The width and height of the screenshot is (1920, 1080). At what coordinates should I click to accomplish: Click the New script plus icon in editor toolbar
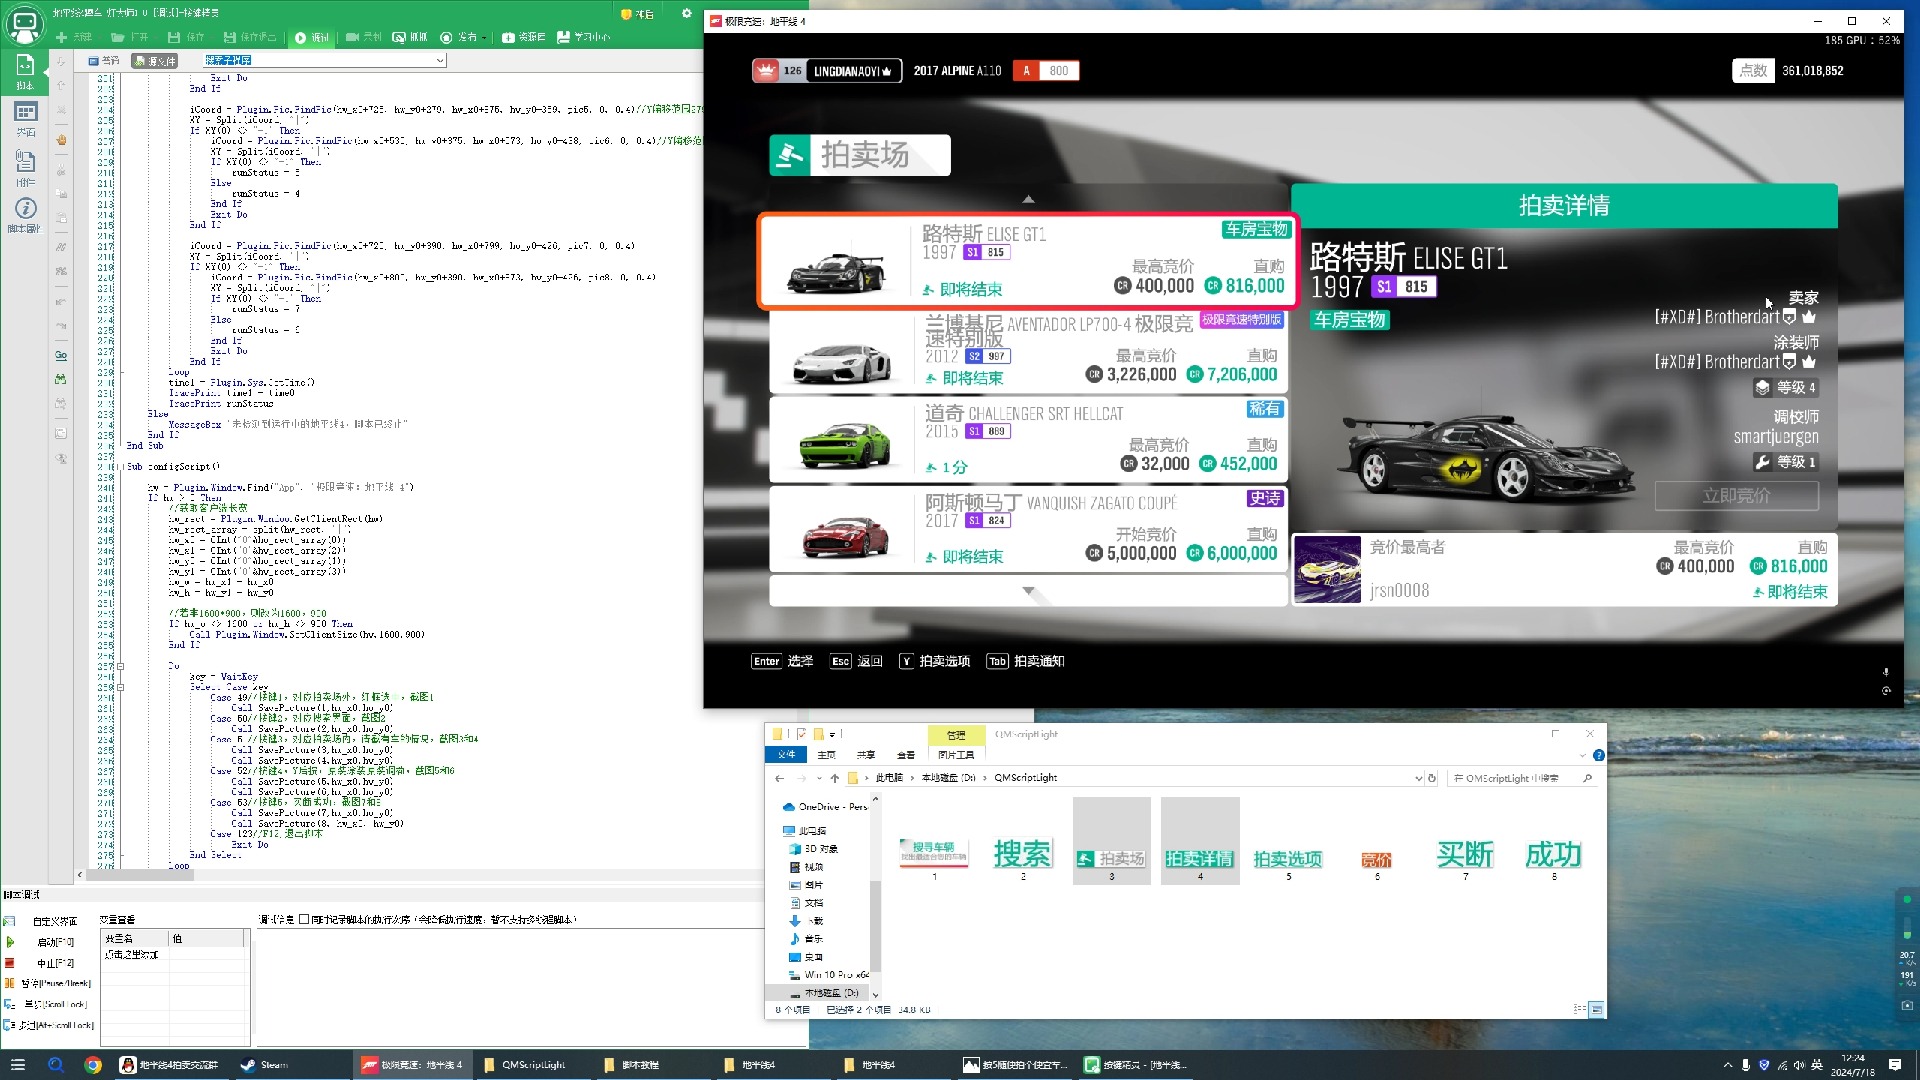pos(62,37)
